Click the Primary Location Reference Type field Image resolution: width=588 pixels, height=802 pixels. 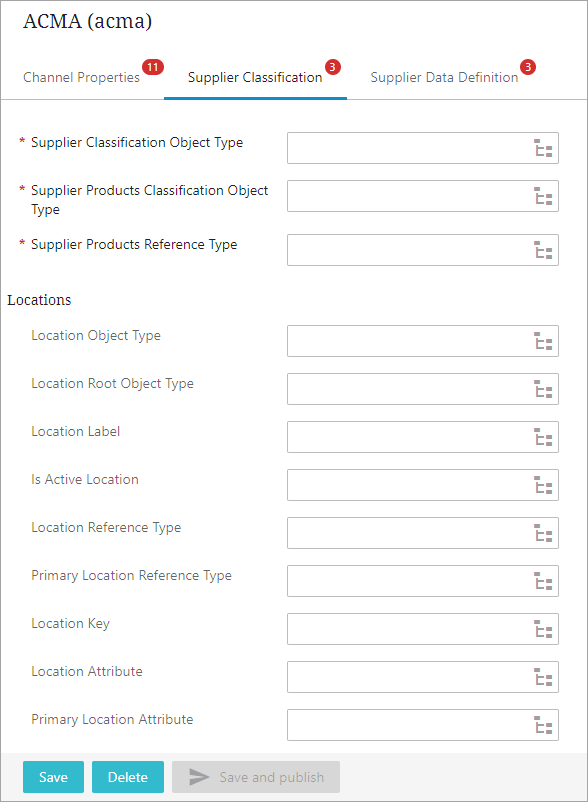tap(423, 581)
